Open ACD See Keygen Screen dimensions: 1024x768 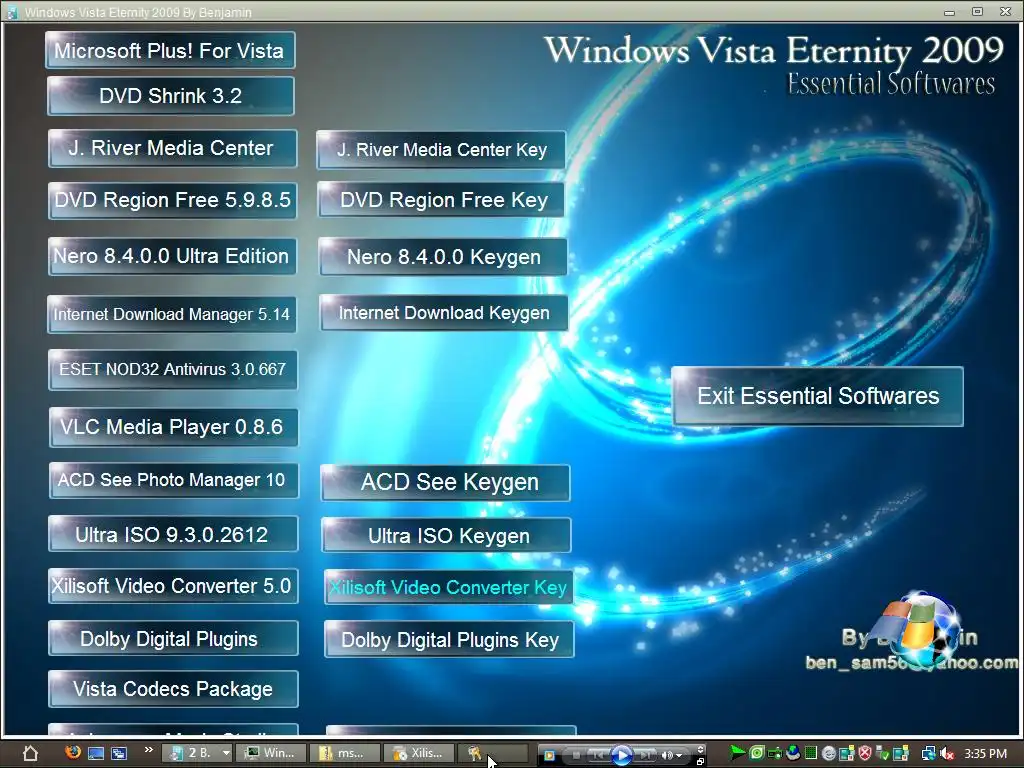[x=445, y=483]
